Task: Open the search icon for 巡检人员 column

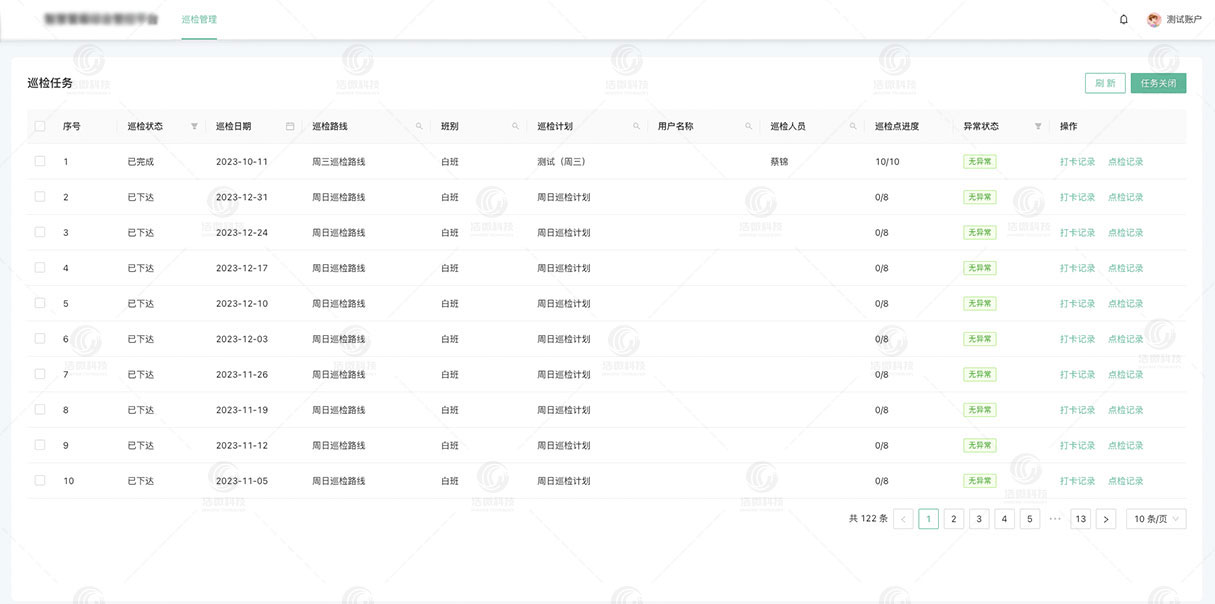Action: point(854,127)
